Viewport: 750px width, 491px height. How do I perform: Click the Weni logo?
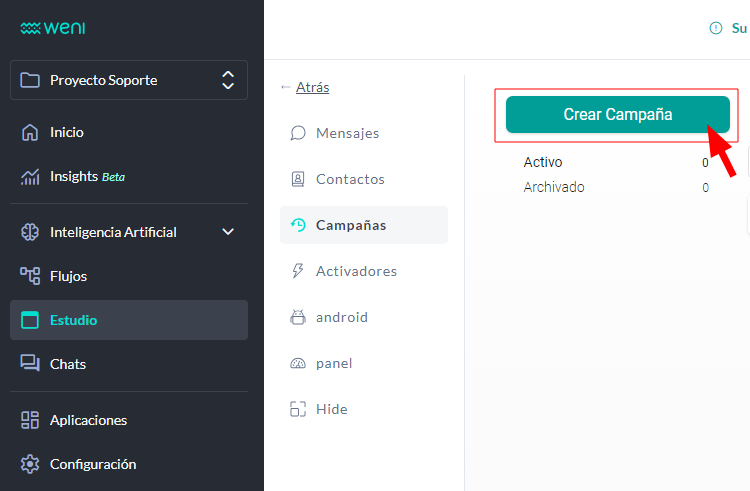pyautogui.click(x=53, y=28)
